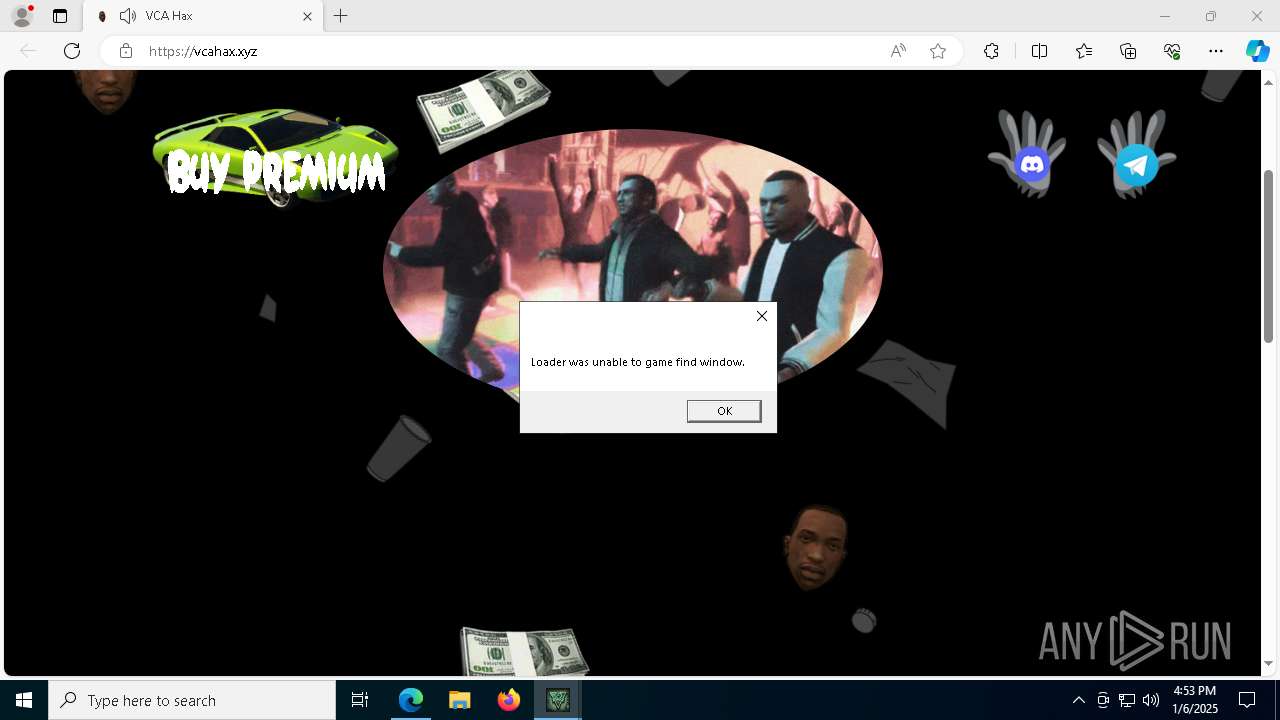
Task: Click OK in the loader error dialog
Action: 724,411
